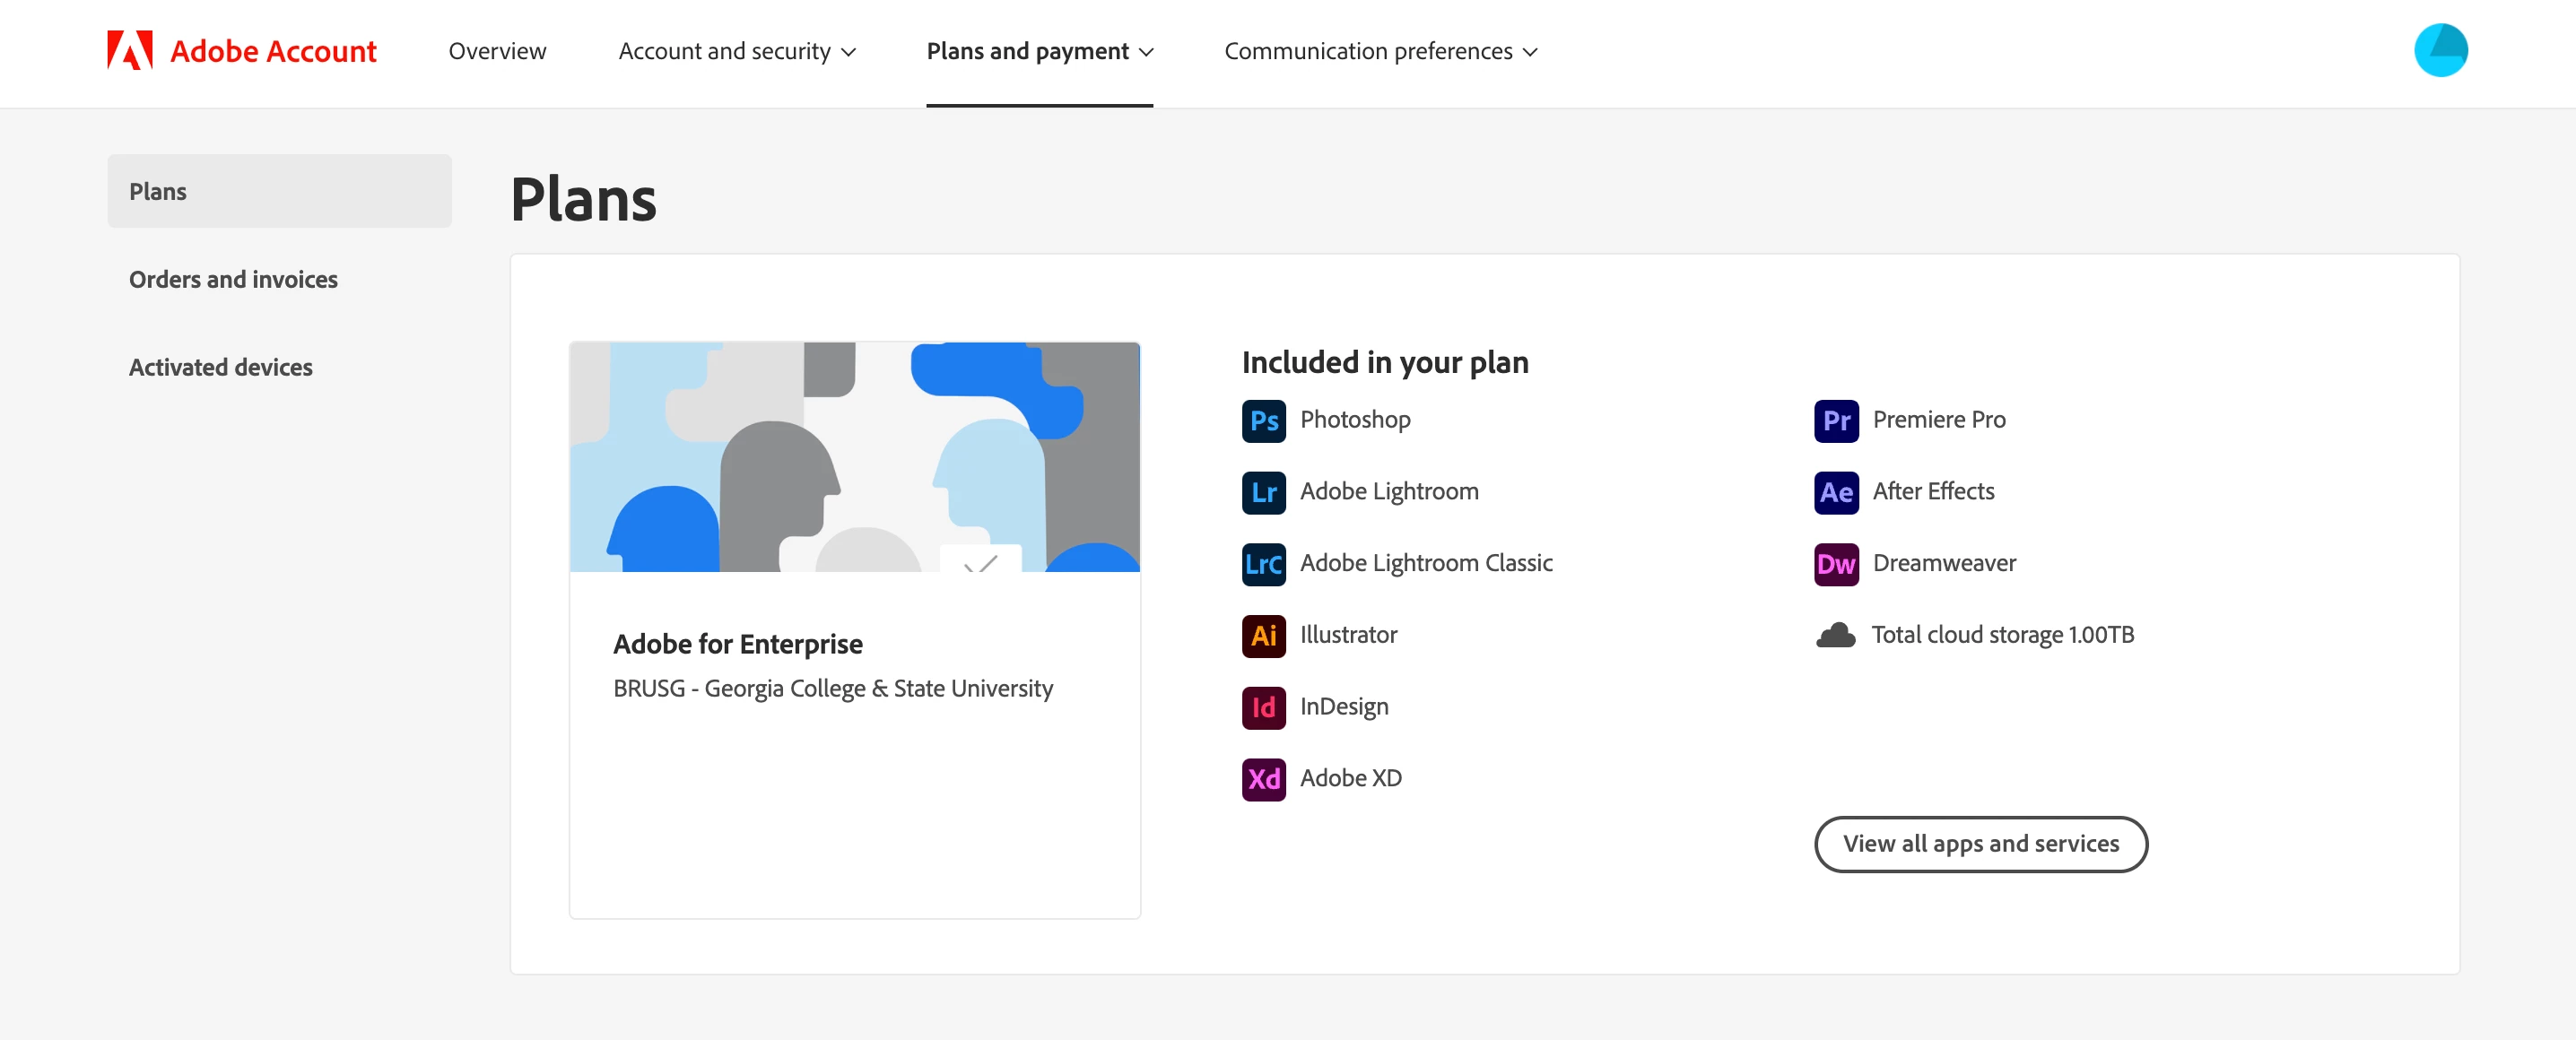Click the Lightroom Lr icon
The image size is (2576, 1040).
[x=1263, y=493]
